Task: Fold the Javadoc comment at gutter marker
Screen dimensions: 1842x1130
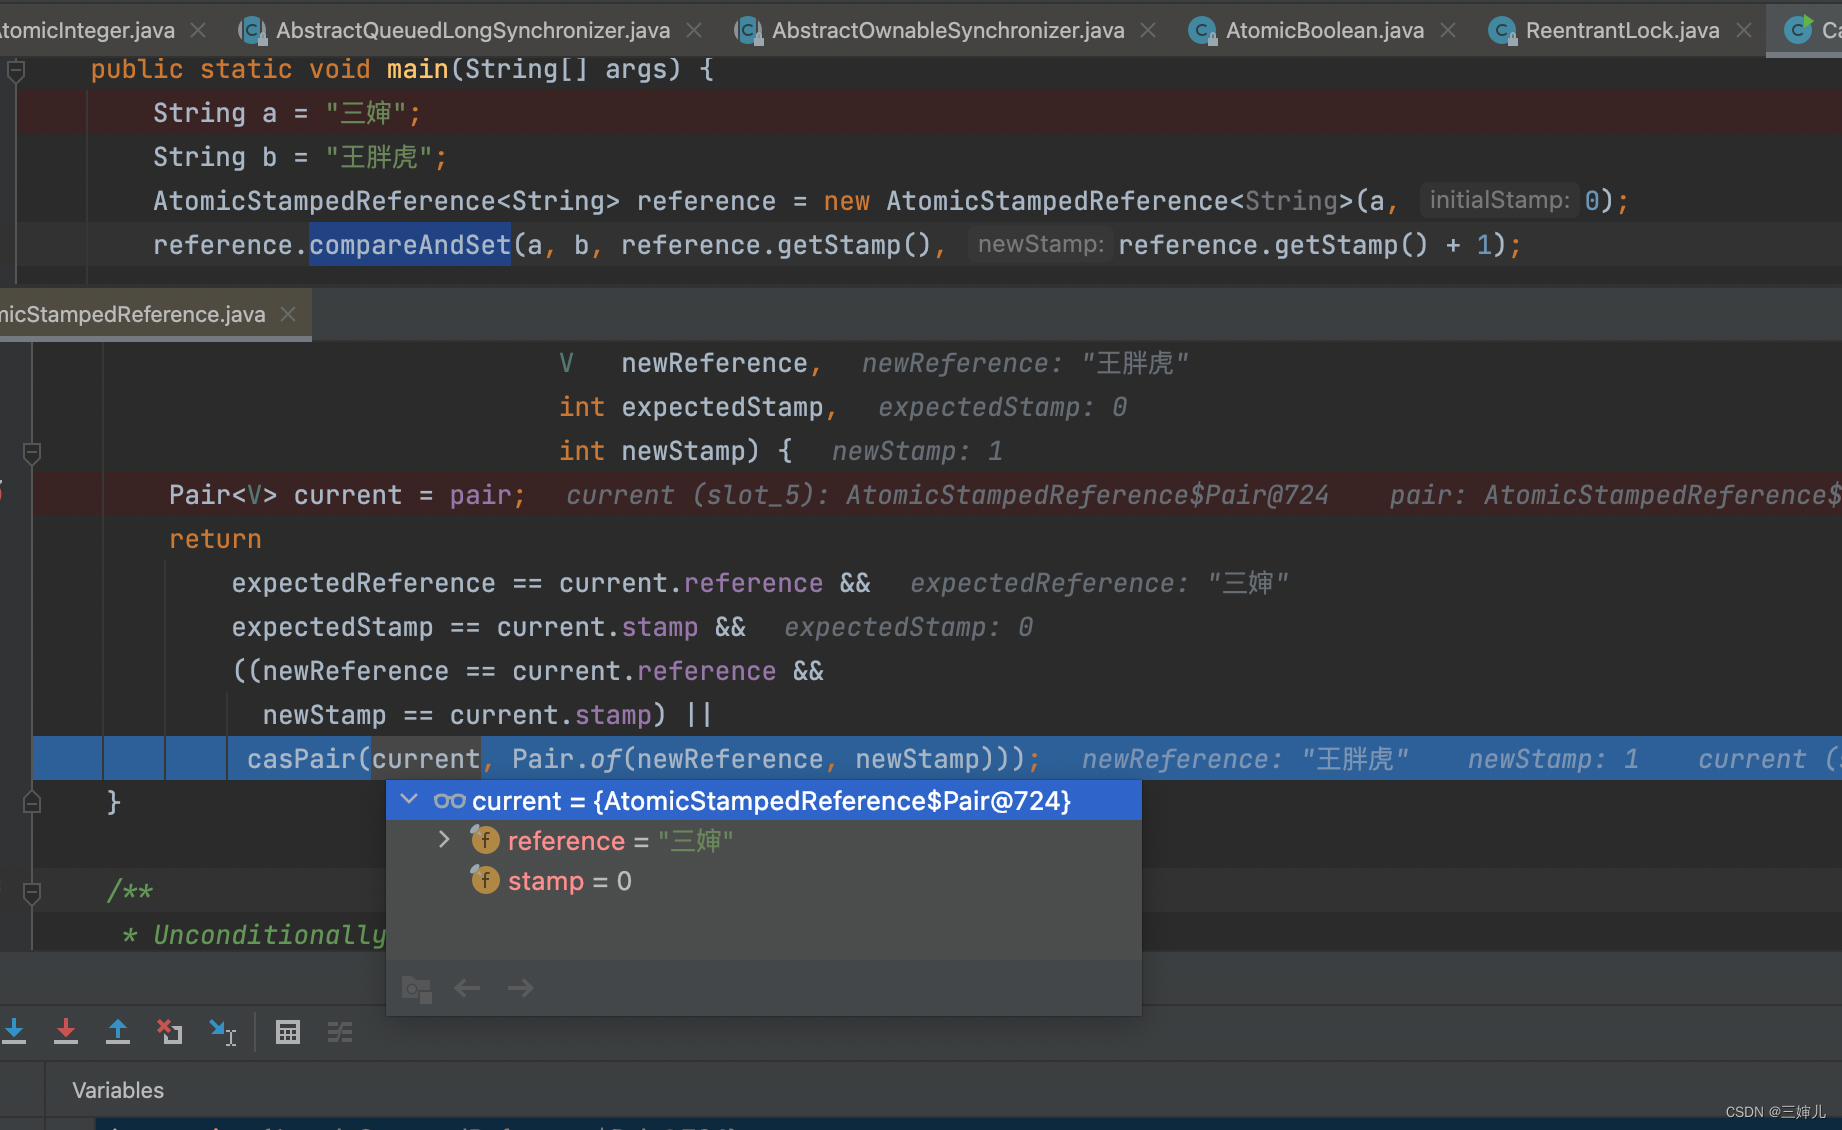Action: (x=32, y=893)
